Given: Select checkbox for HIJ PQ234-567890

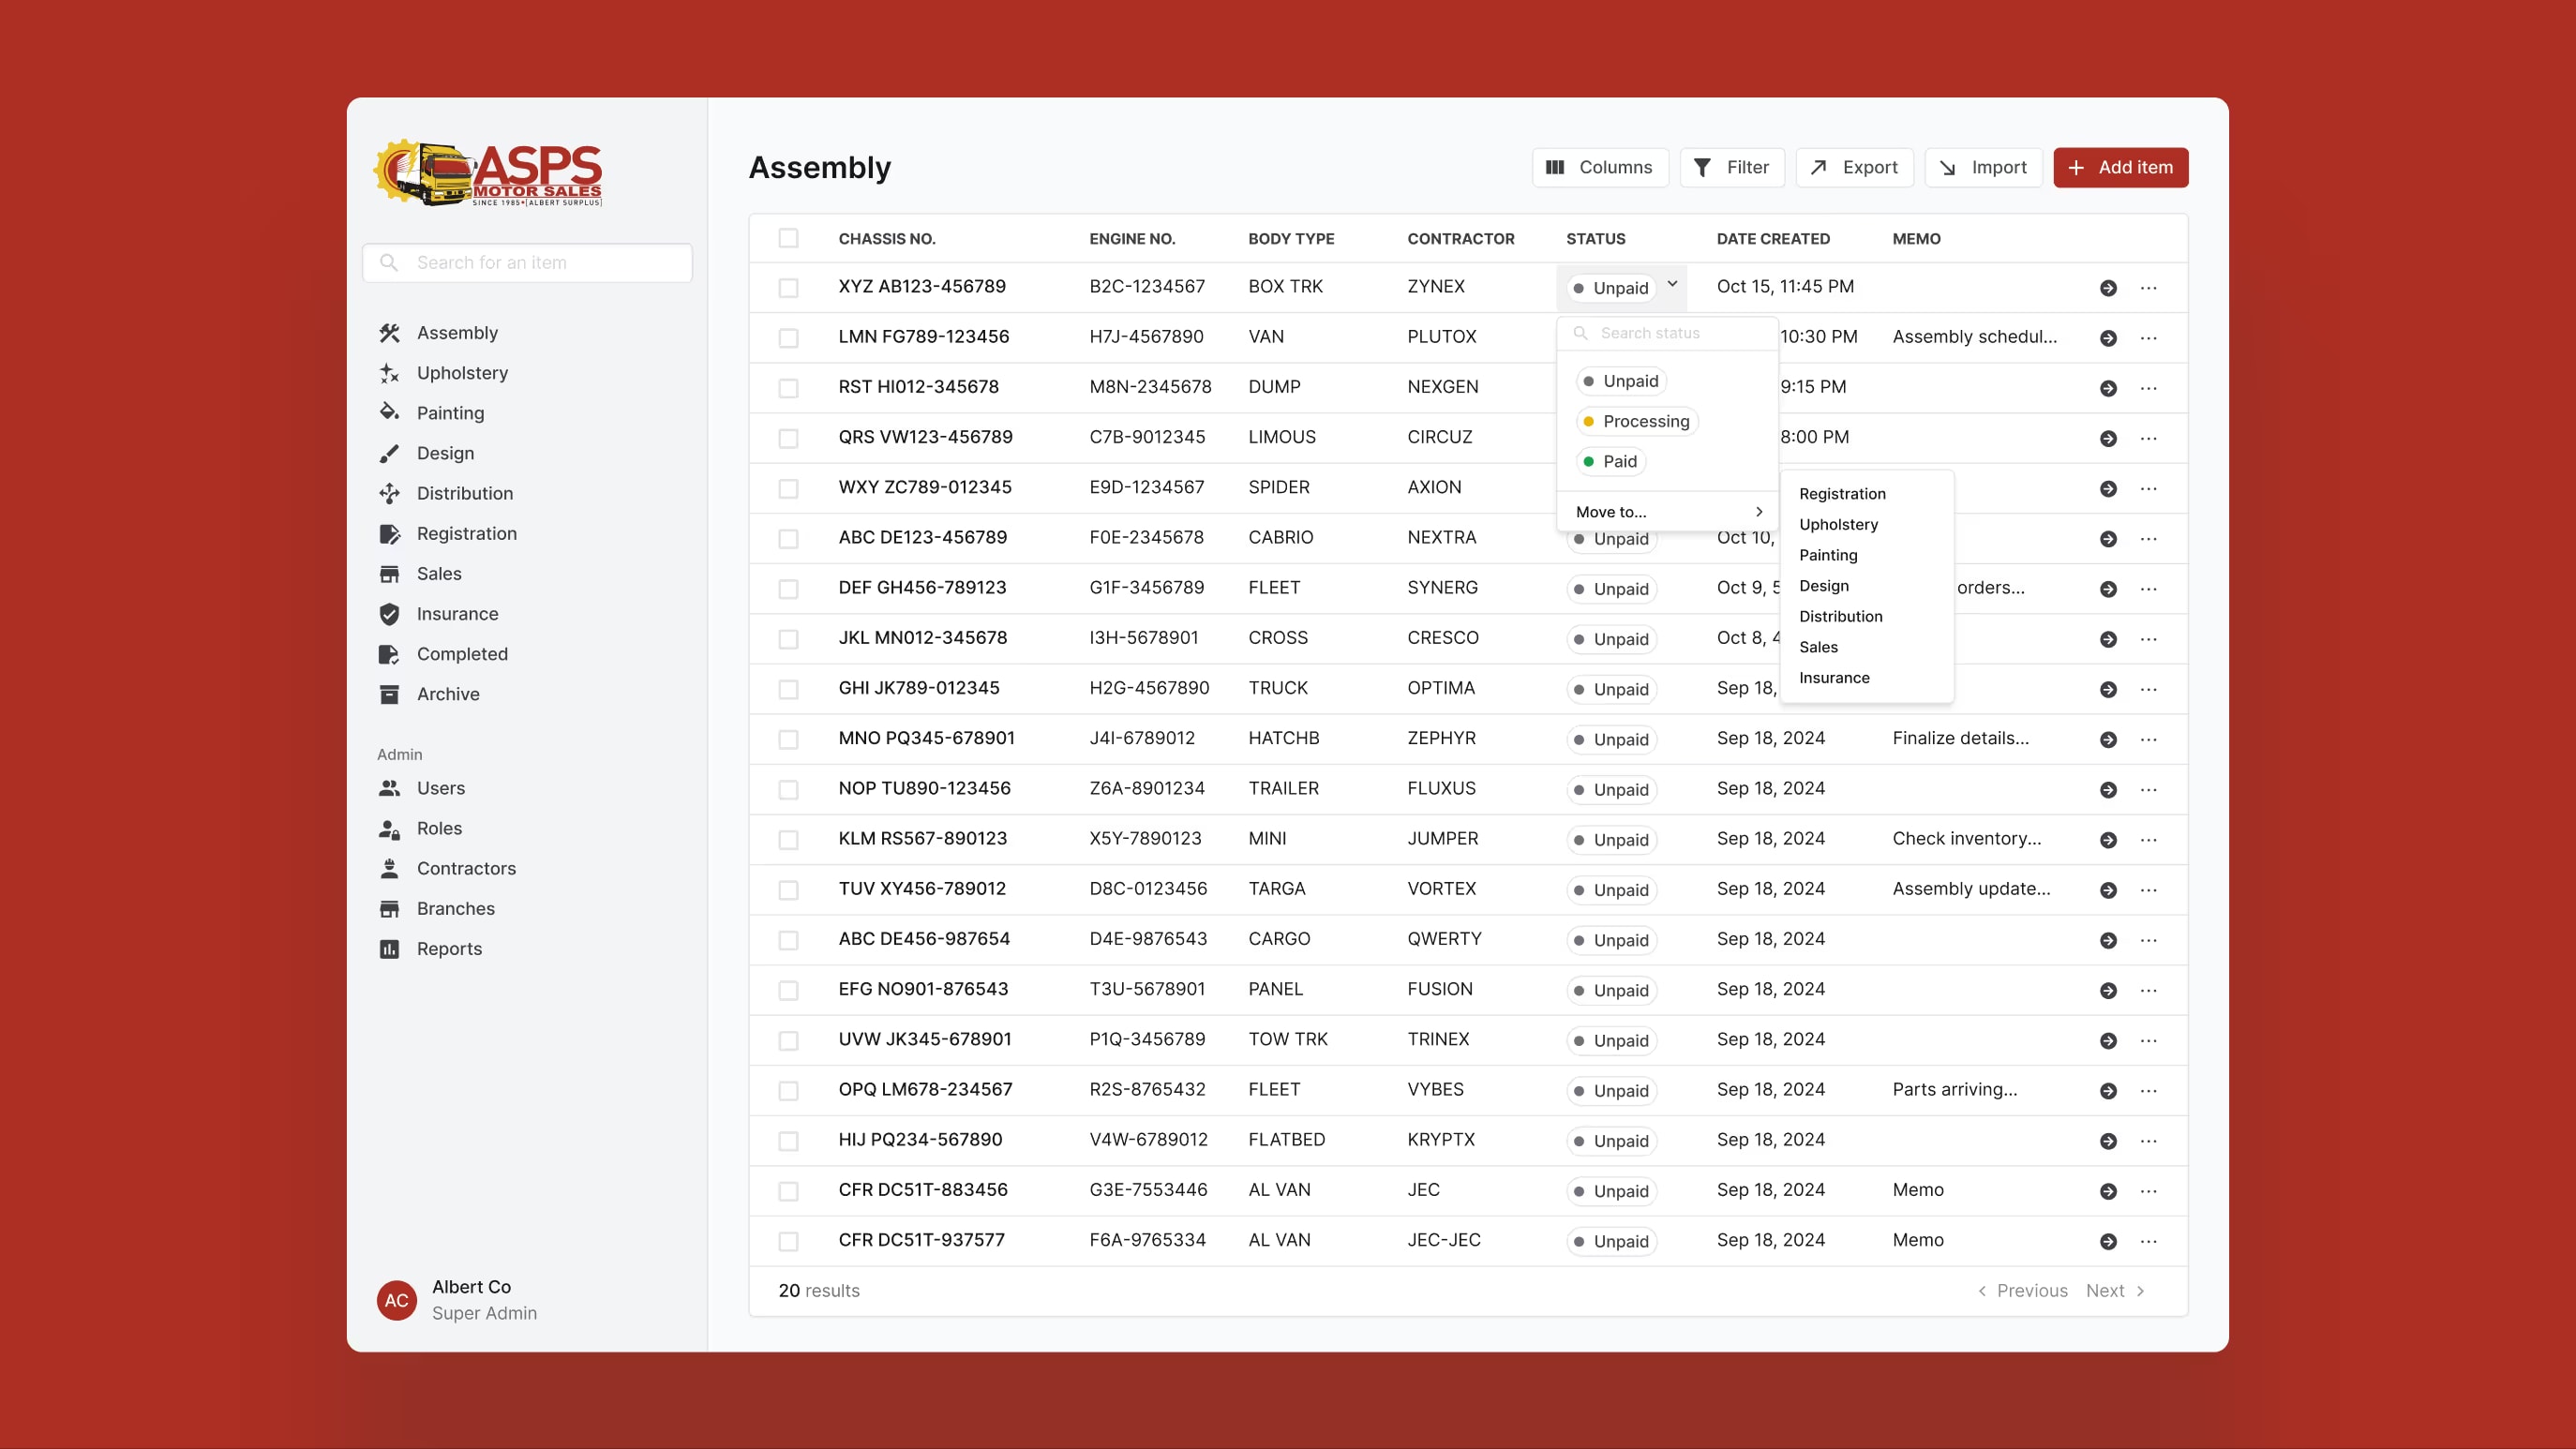Looking at the screenshot, I should tap(788, 1141).
